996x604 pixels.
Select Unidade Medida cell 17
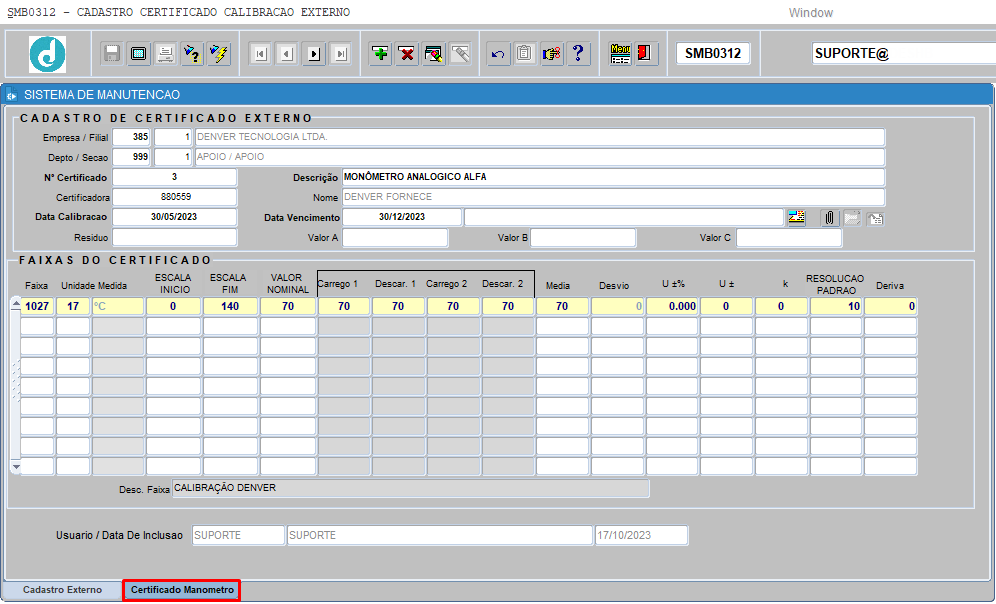click(73, 306)
